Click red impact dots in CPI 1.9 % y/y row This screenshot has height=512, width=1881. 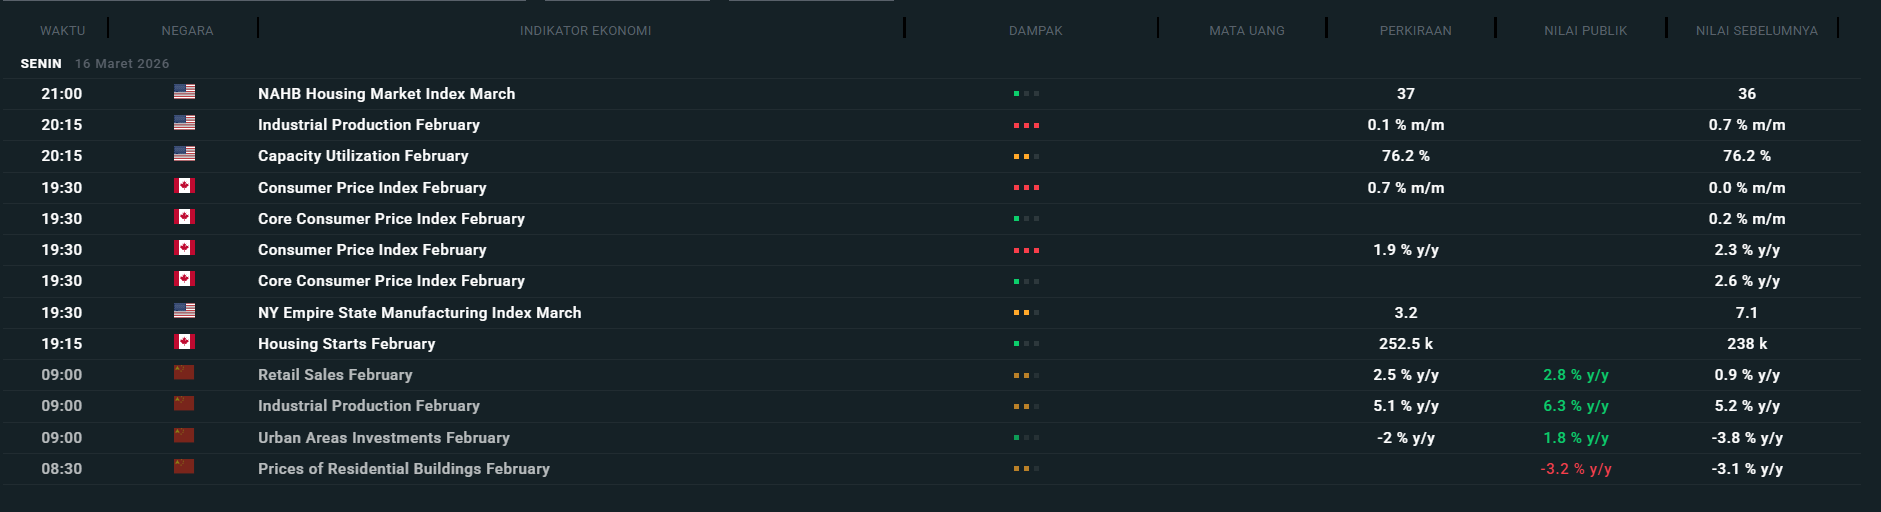1026,250
